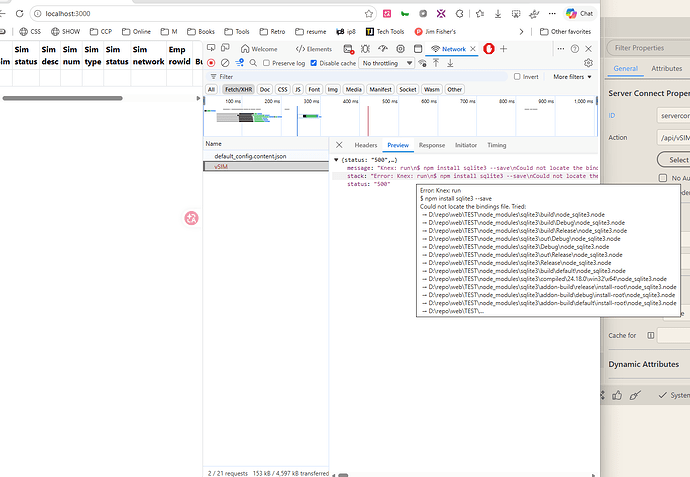Export HAR file with down arrow
The height and width of the screenshot is (477, 690).
pyautogui.click(x=450, y=63)
